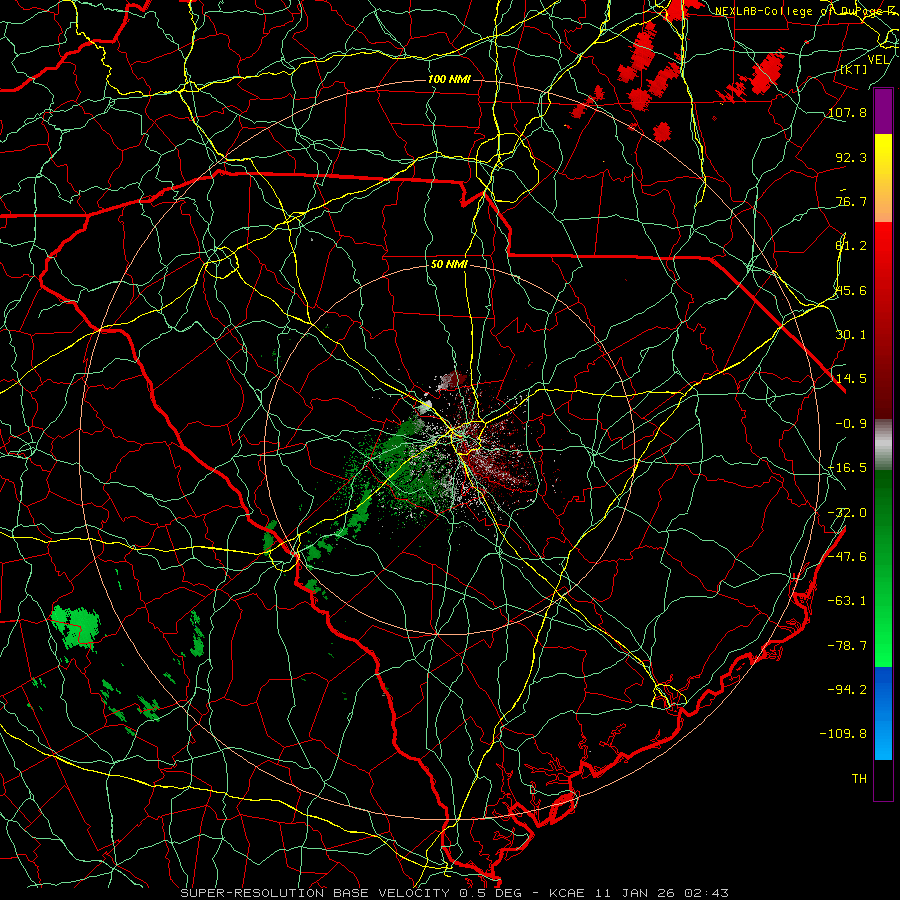The image size is (900, 900).
Task: Click the red segment of the color bar
Action: [883, 320]
